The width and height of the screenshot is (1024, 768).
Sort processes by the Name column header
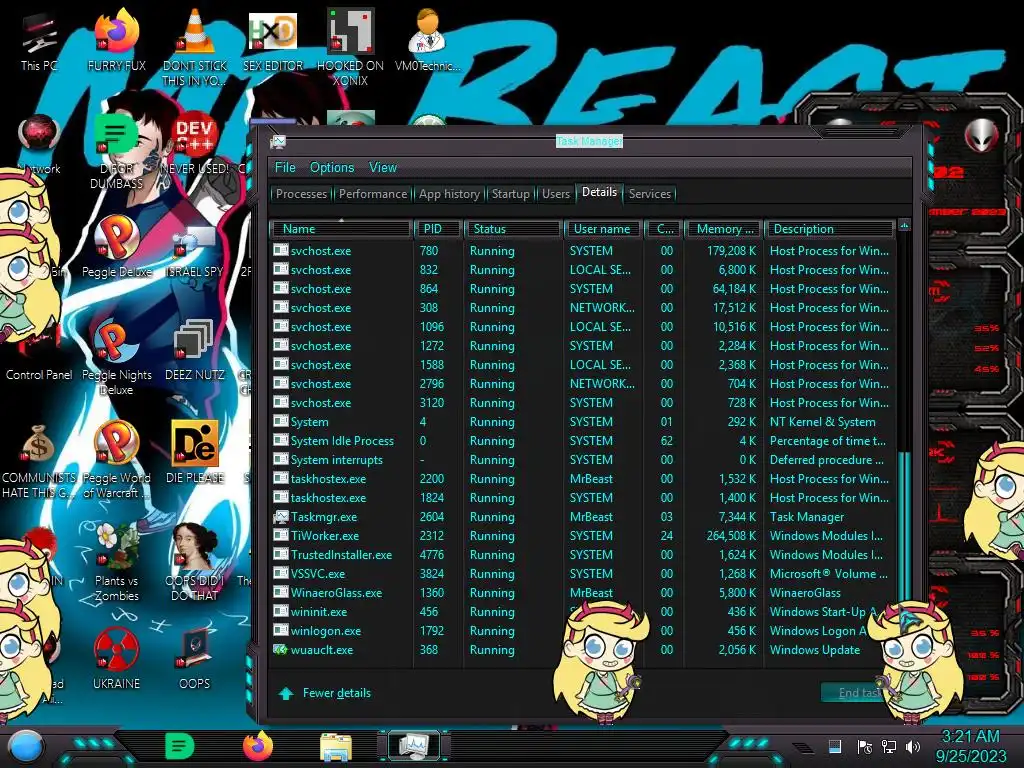coord(340,229)
